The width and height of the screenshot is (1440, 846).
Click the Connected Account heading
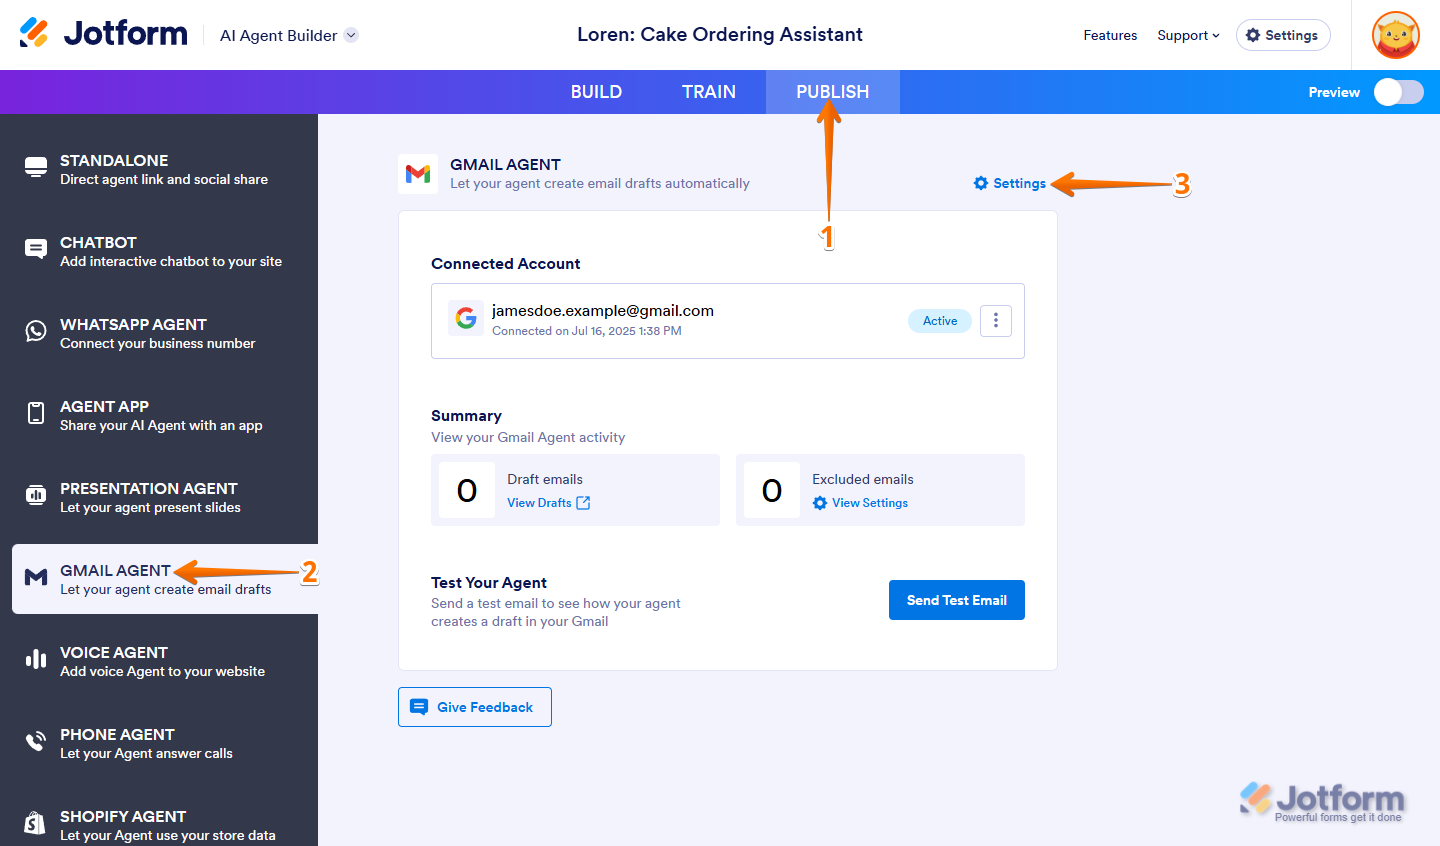click(506, 264)
